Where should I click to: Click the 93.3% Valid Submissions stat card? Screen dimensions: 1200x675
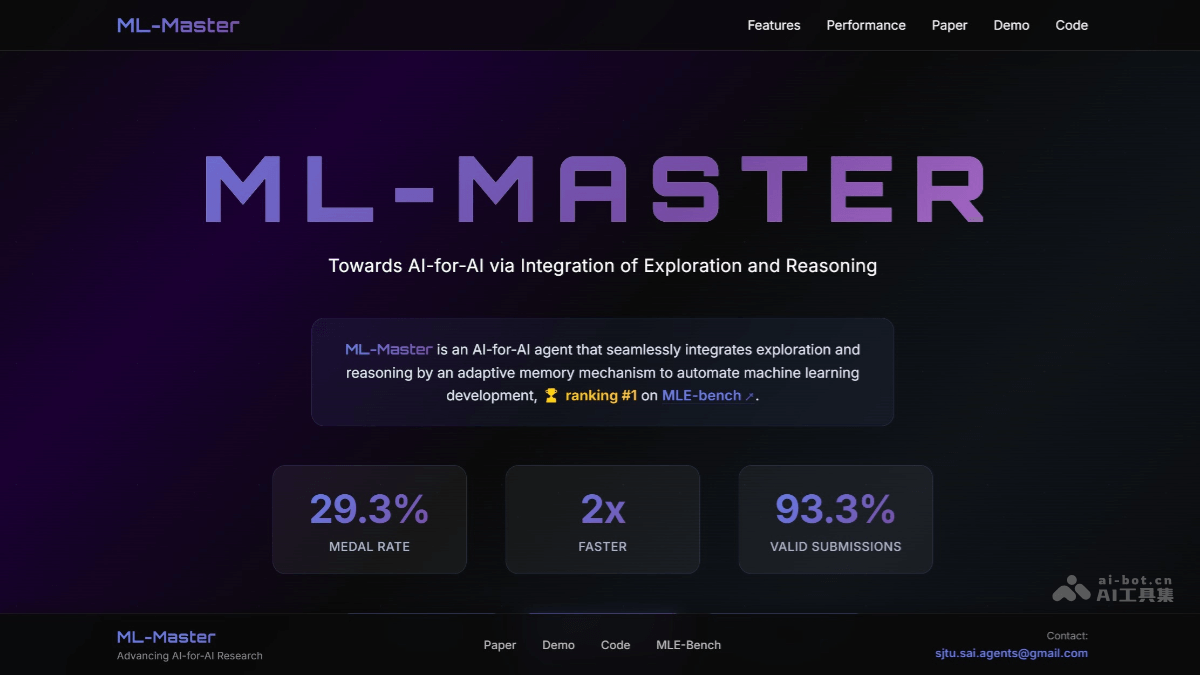point(835,519)
